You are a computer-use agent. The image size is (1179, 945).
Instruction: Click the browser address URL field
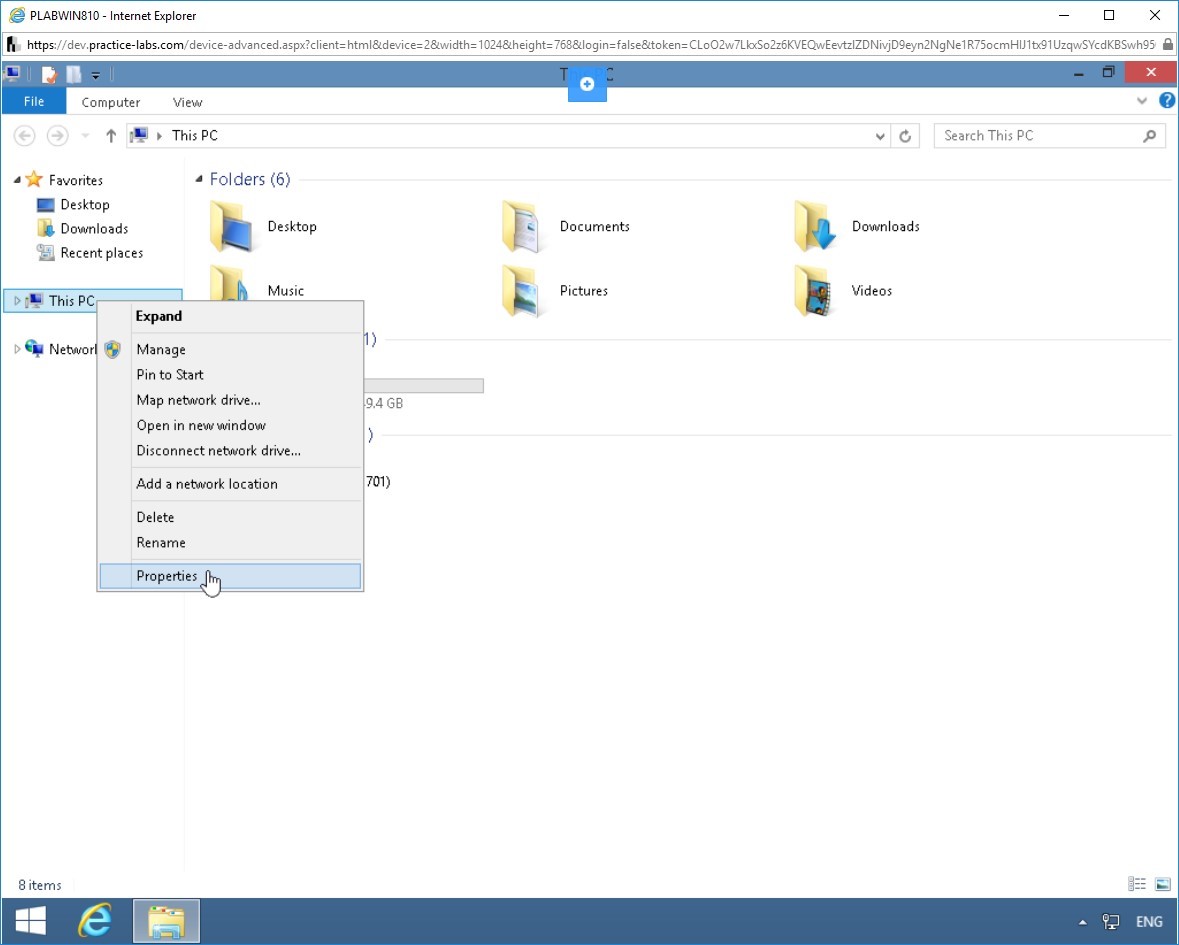[590, 45]
